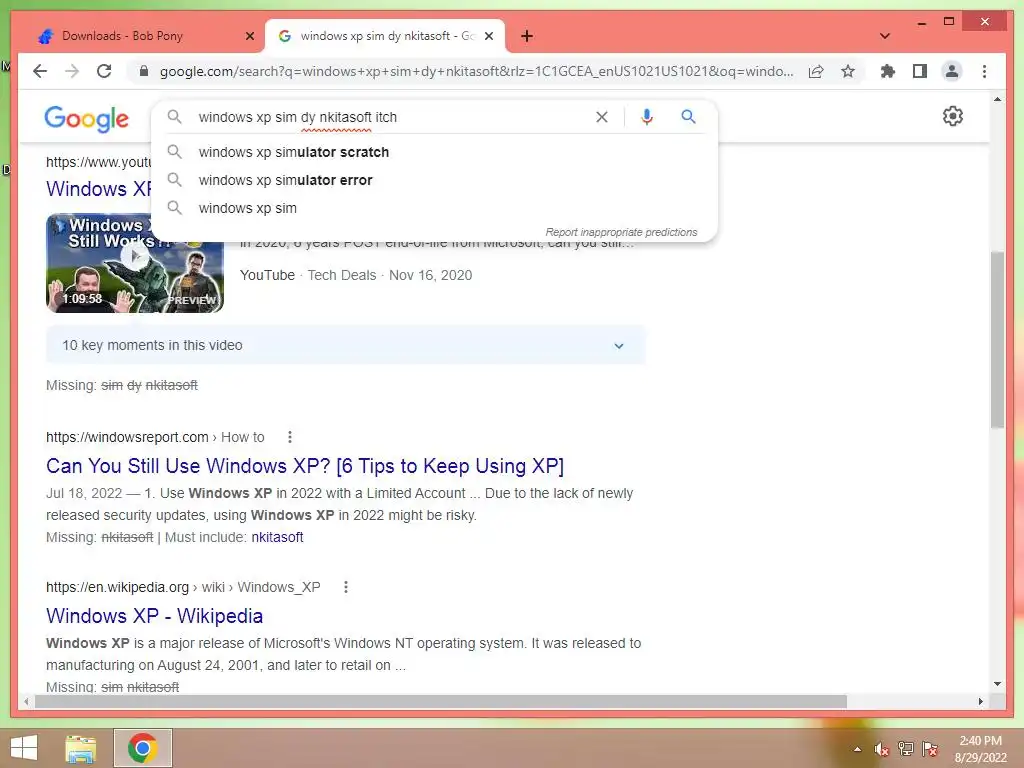Open the Windows XP - Wikipedia result

(x=155, y=616)
